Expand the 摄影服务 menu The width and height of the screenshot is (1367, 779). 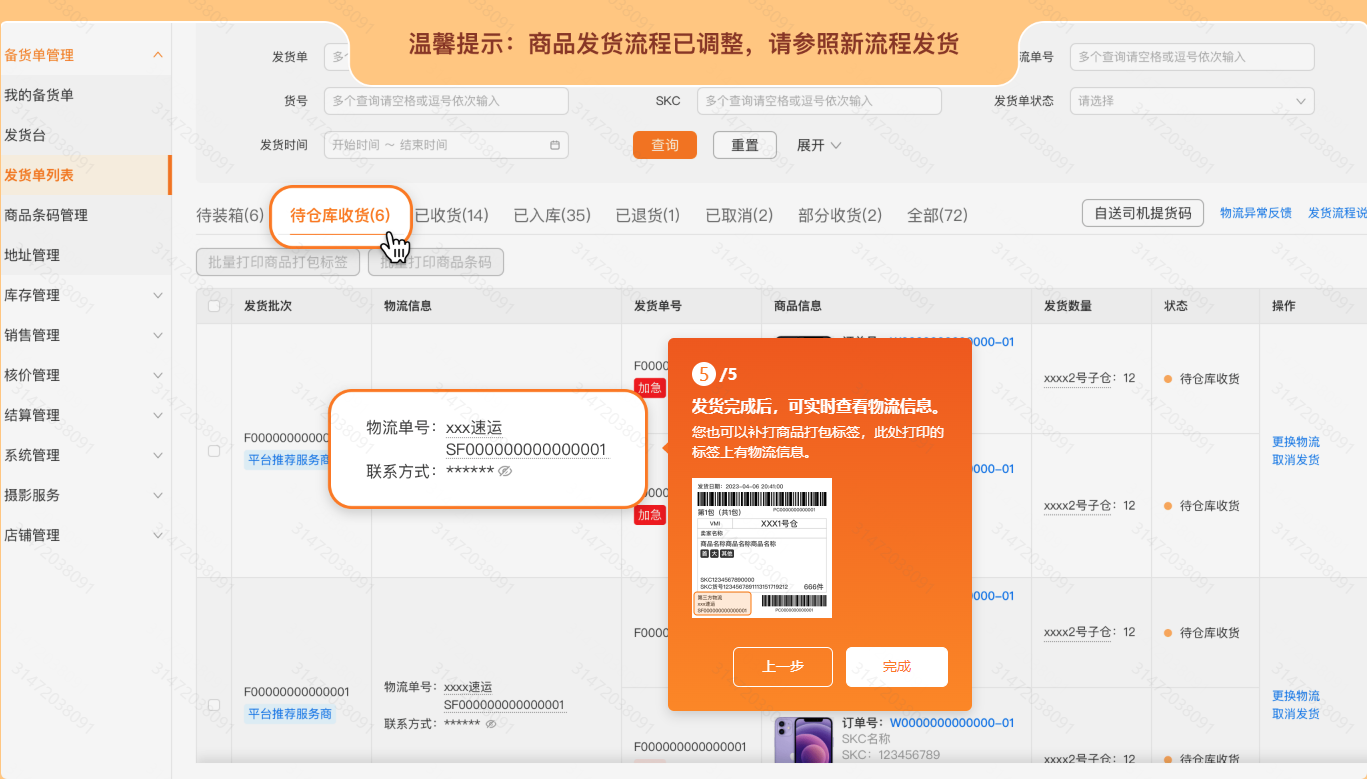coord(85,495)
